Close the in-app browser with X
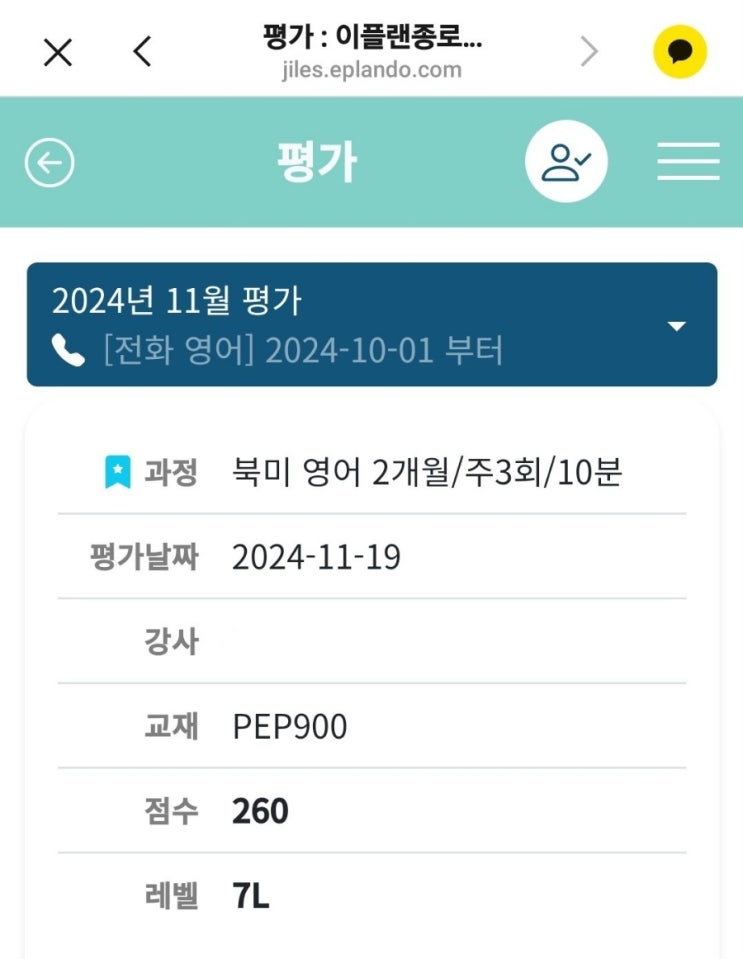The height and width of the screenshot is (959, 743). (x=58, y=52)
